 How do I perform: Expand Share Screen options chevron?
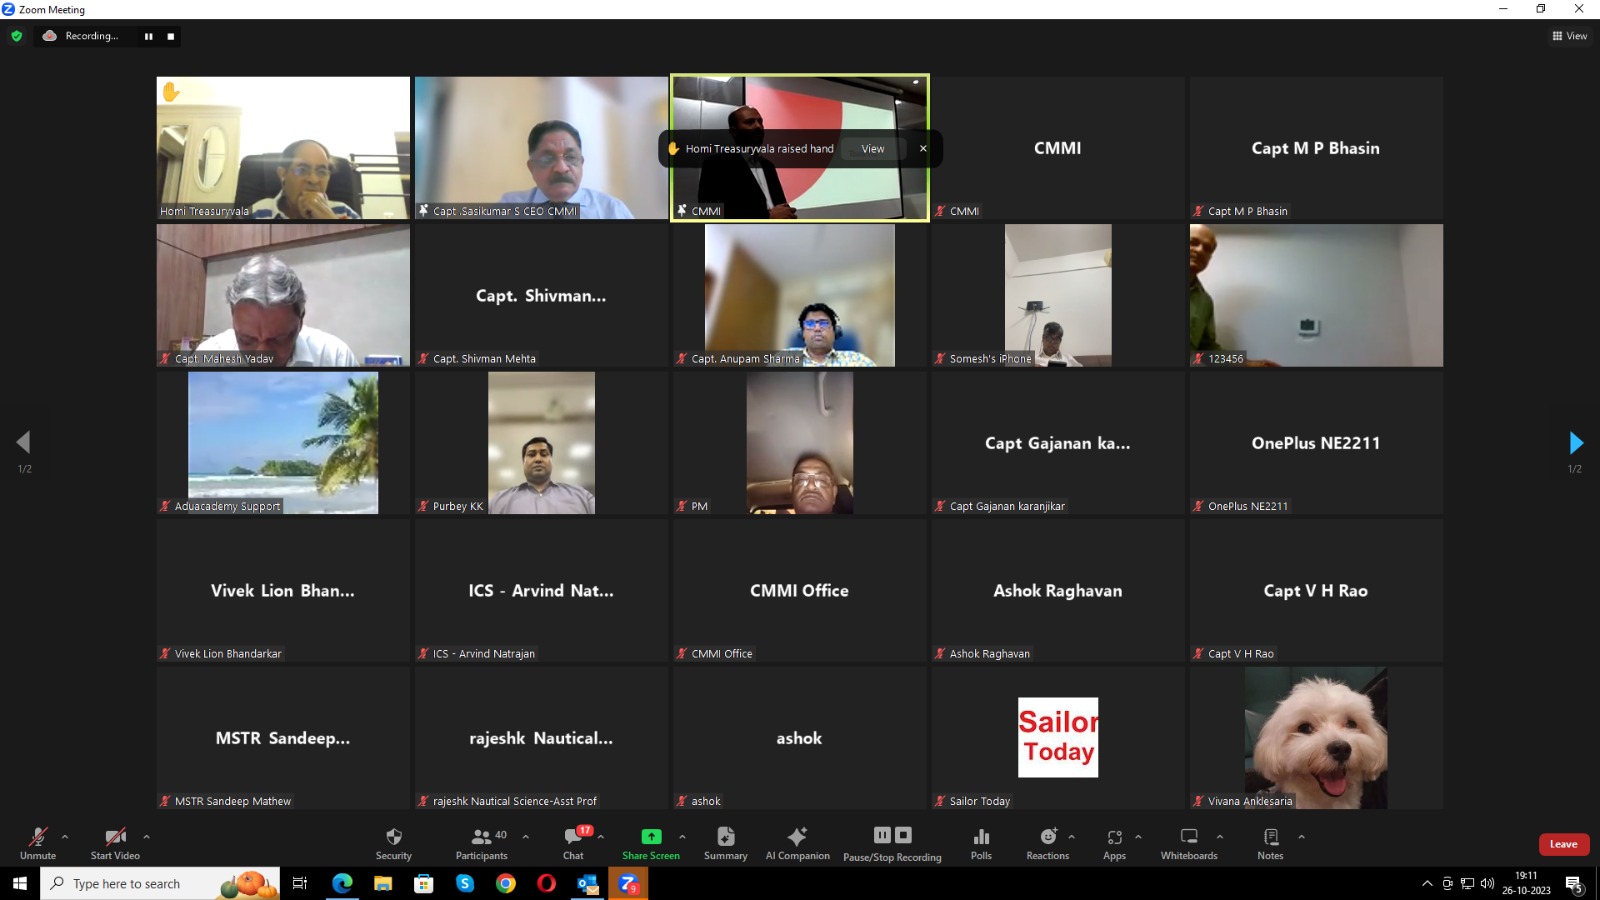click(682, 837)
